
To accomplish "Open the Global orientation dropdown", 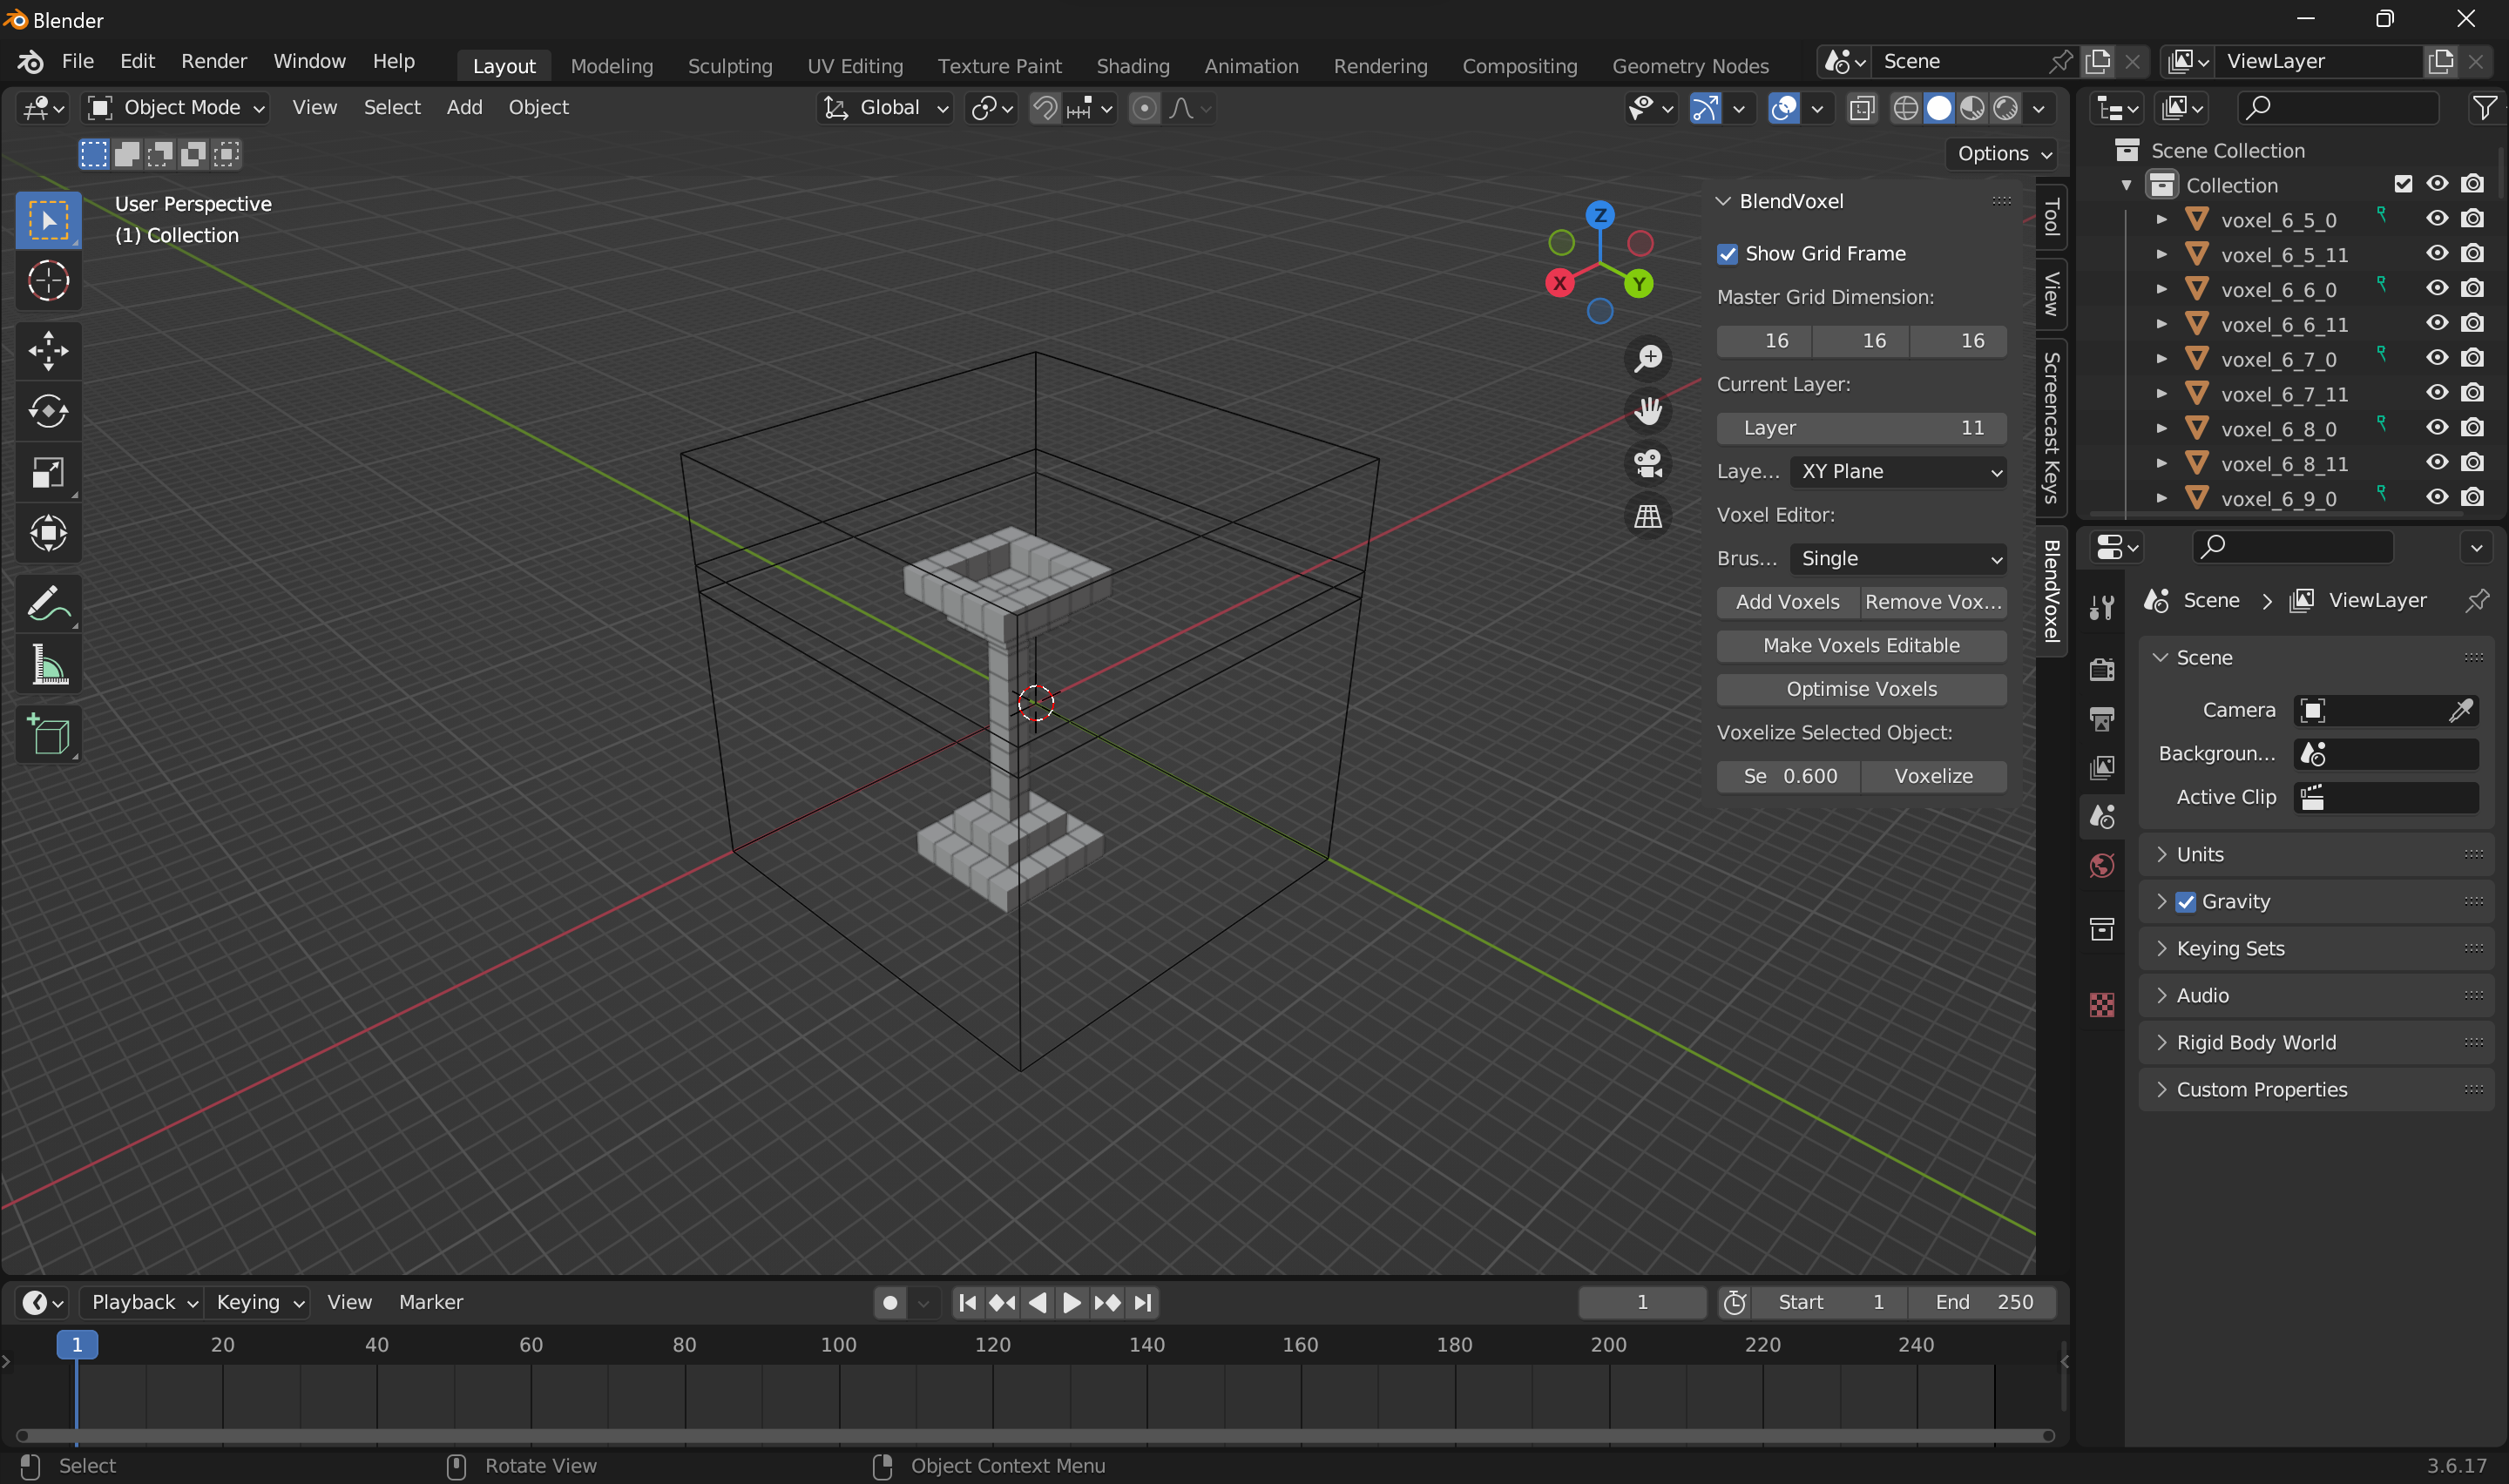I will click(886, 108).
